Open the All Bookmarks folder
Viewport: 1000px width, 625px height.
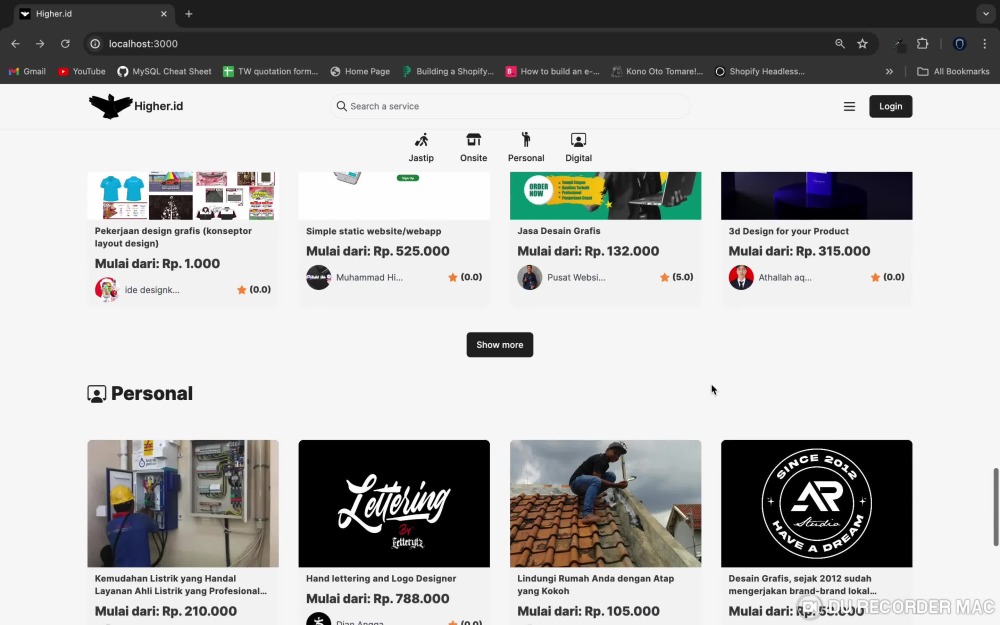click(953, 71)
